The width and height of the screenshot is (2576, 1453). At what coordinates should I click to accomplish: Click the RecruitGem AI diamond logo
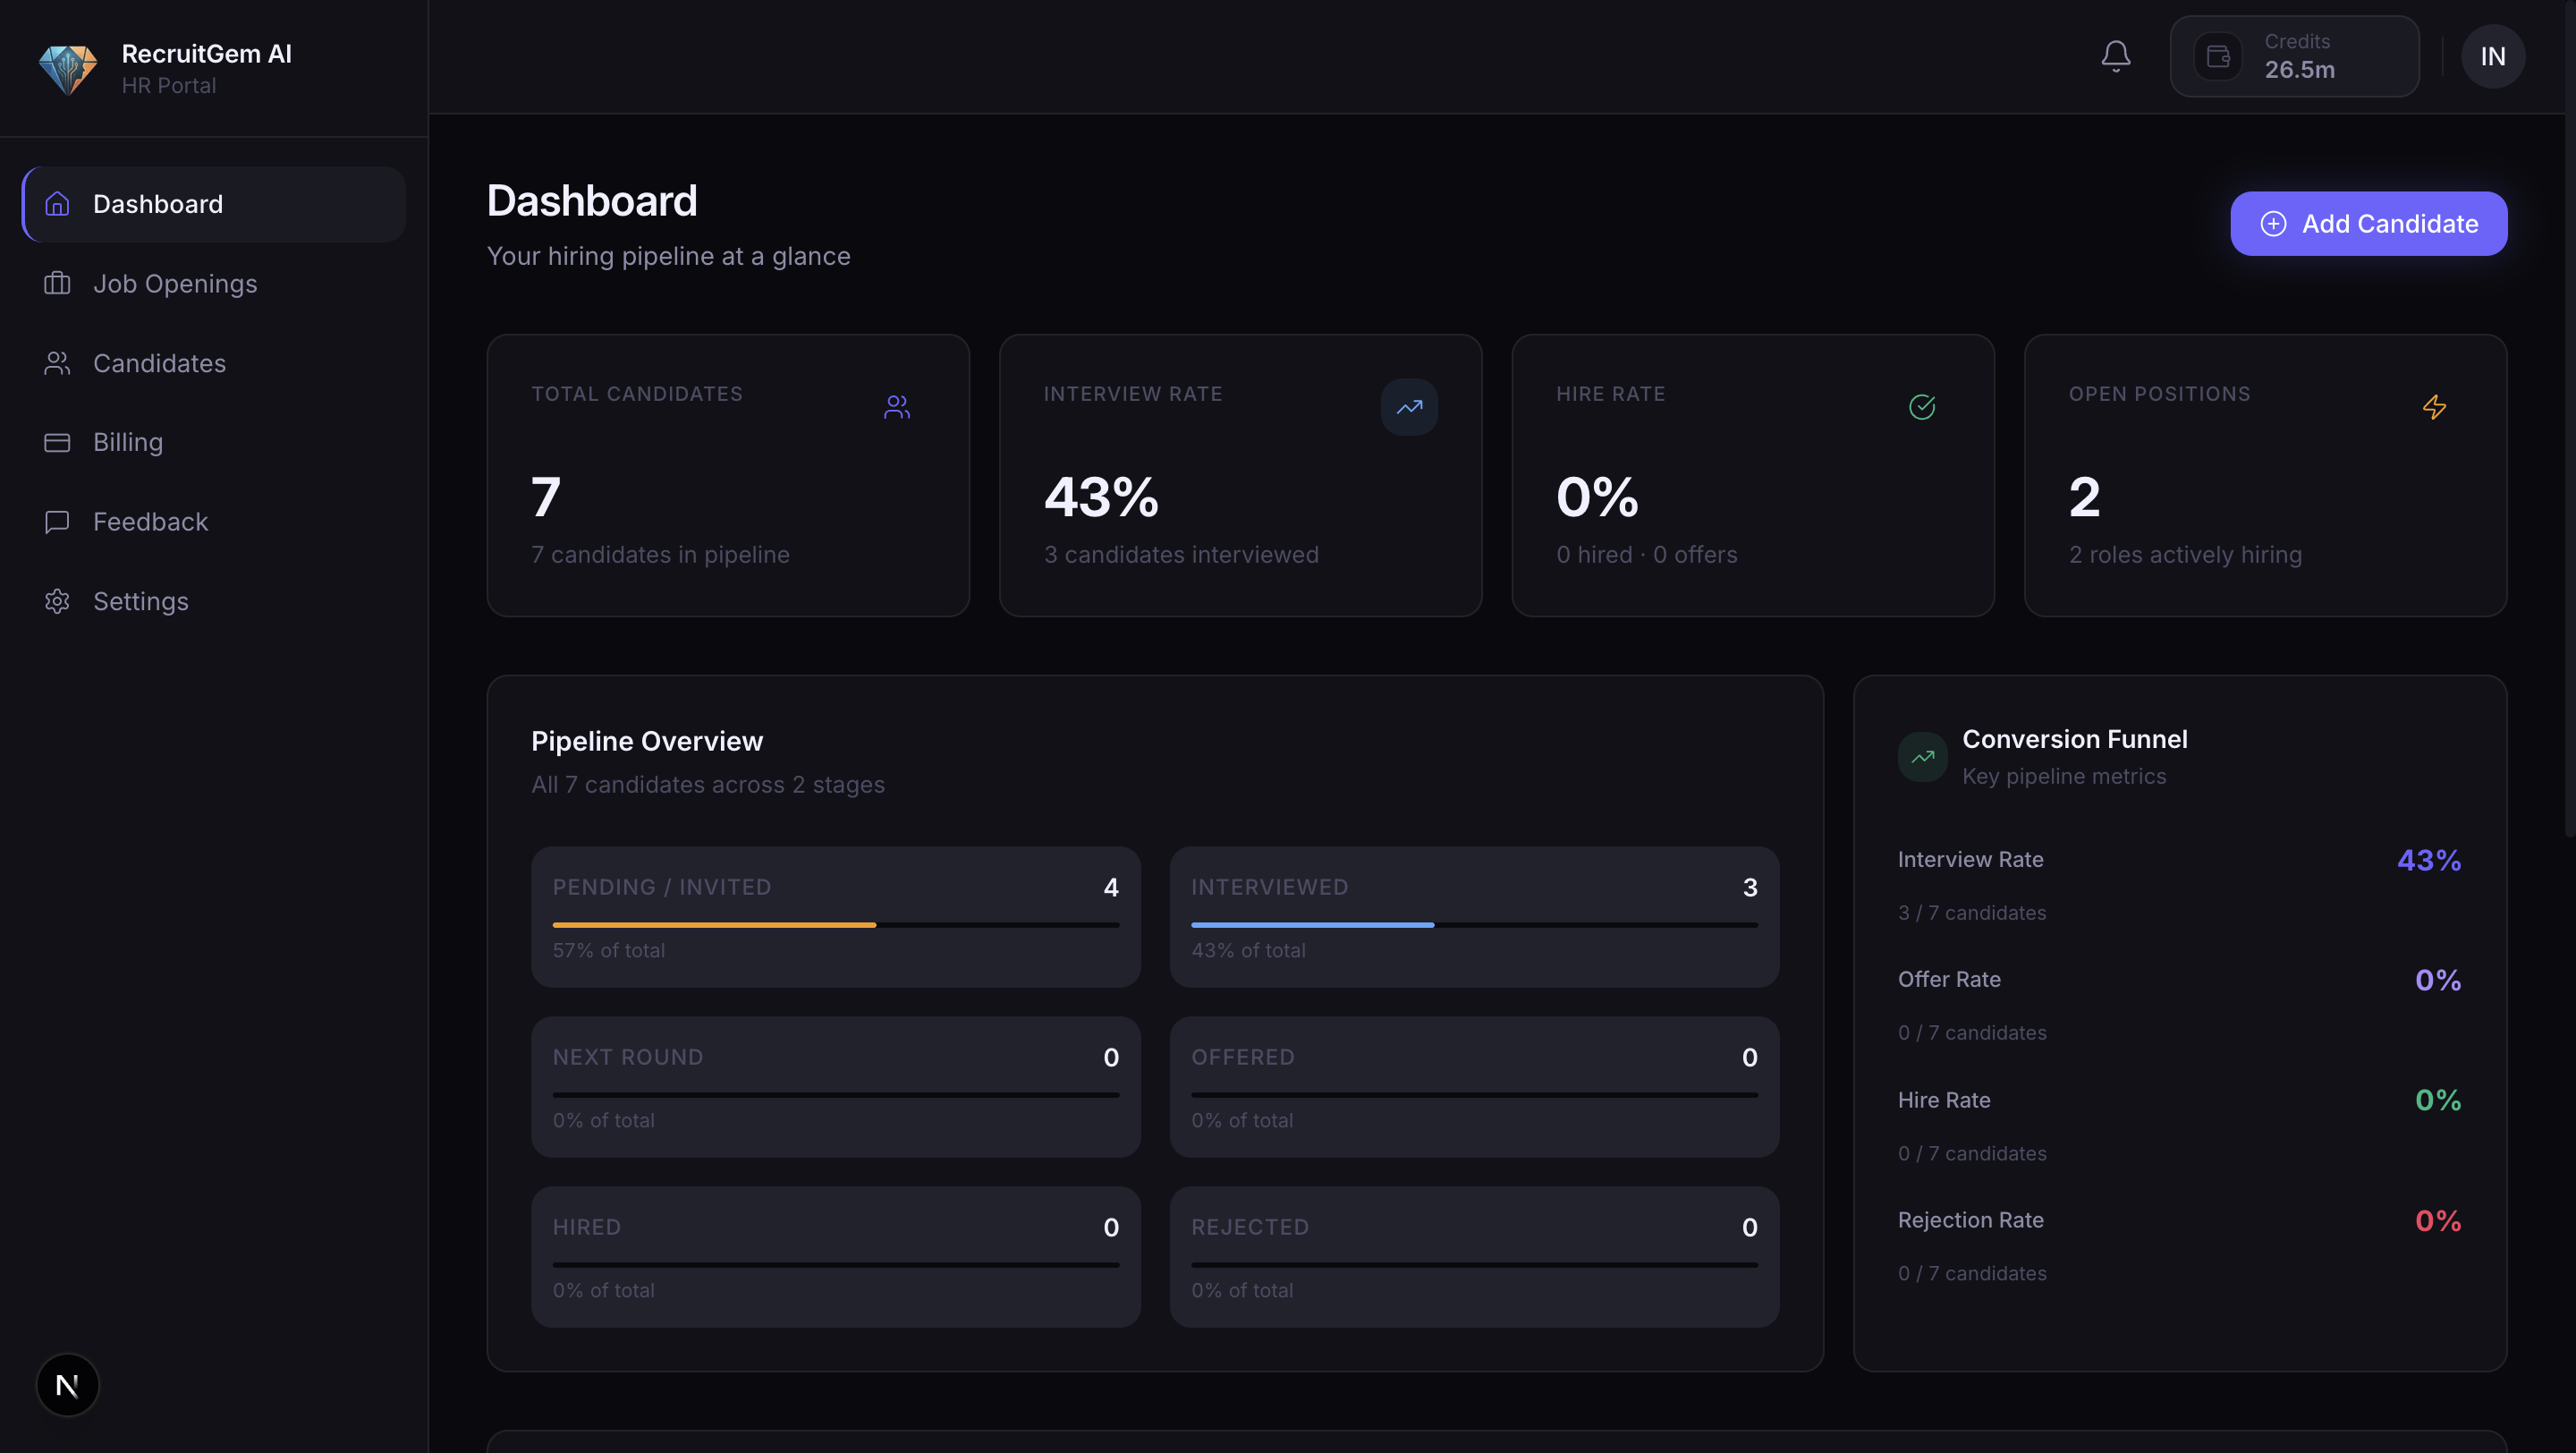[x=68, y=69]
